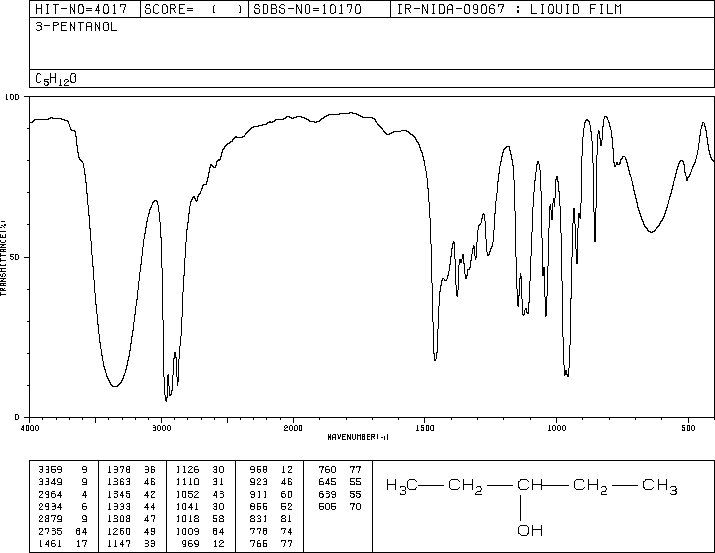Select the WAVENUMBER axis title
The image size is (715, 553).
358,437
